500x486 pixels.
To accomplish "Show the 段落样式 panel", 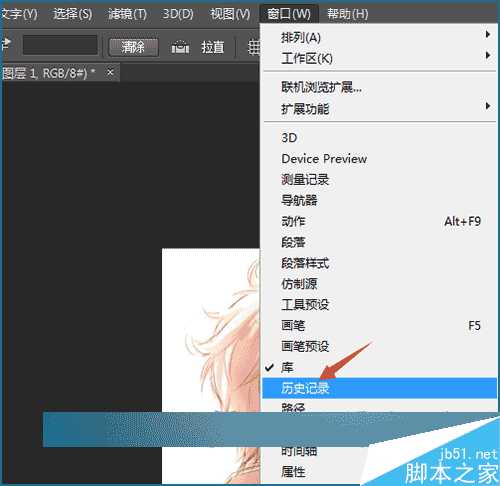I will coord(380,263).
